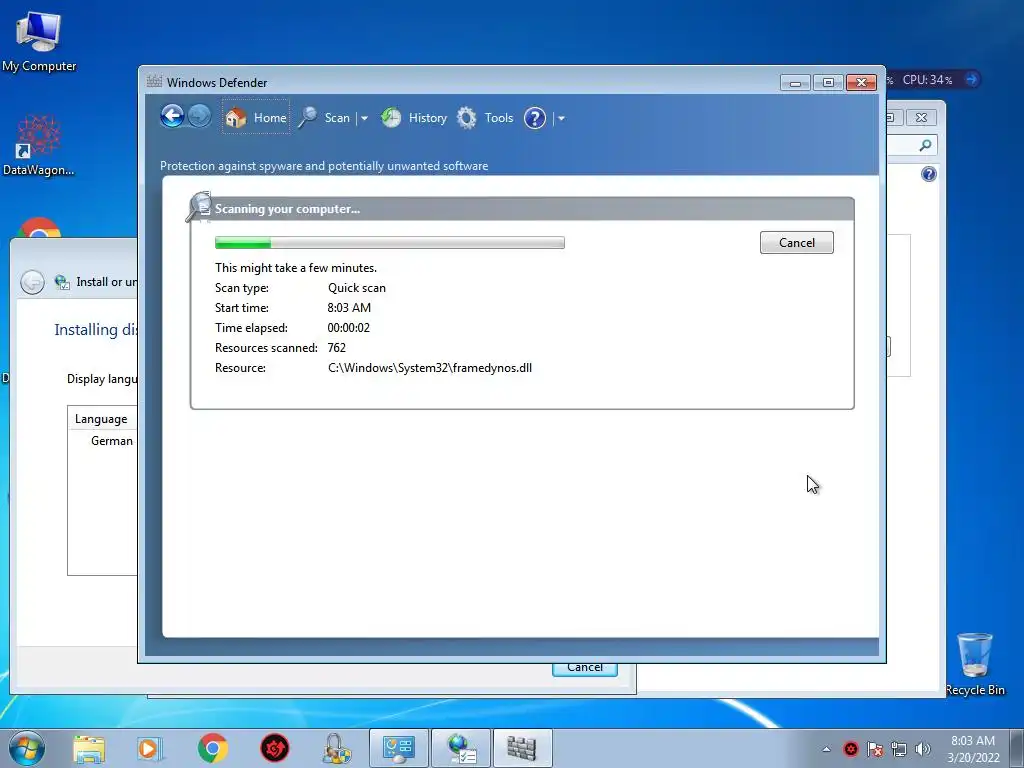
Task: Click the Start time value 8:03 AM
Action: [x=349, y=308]
